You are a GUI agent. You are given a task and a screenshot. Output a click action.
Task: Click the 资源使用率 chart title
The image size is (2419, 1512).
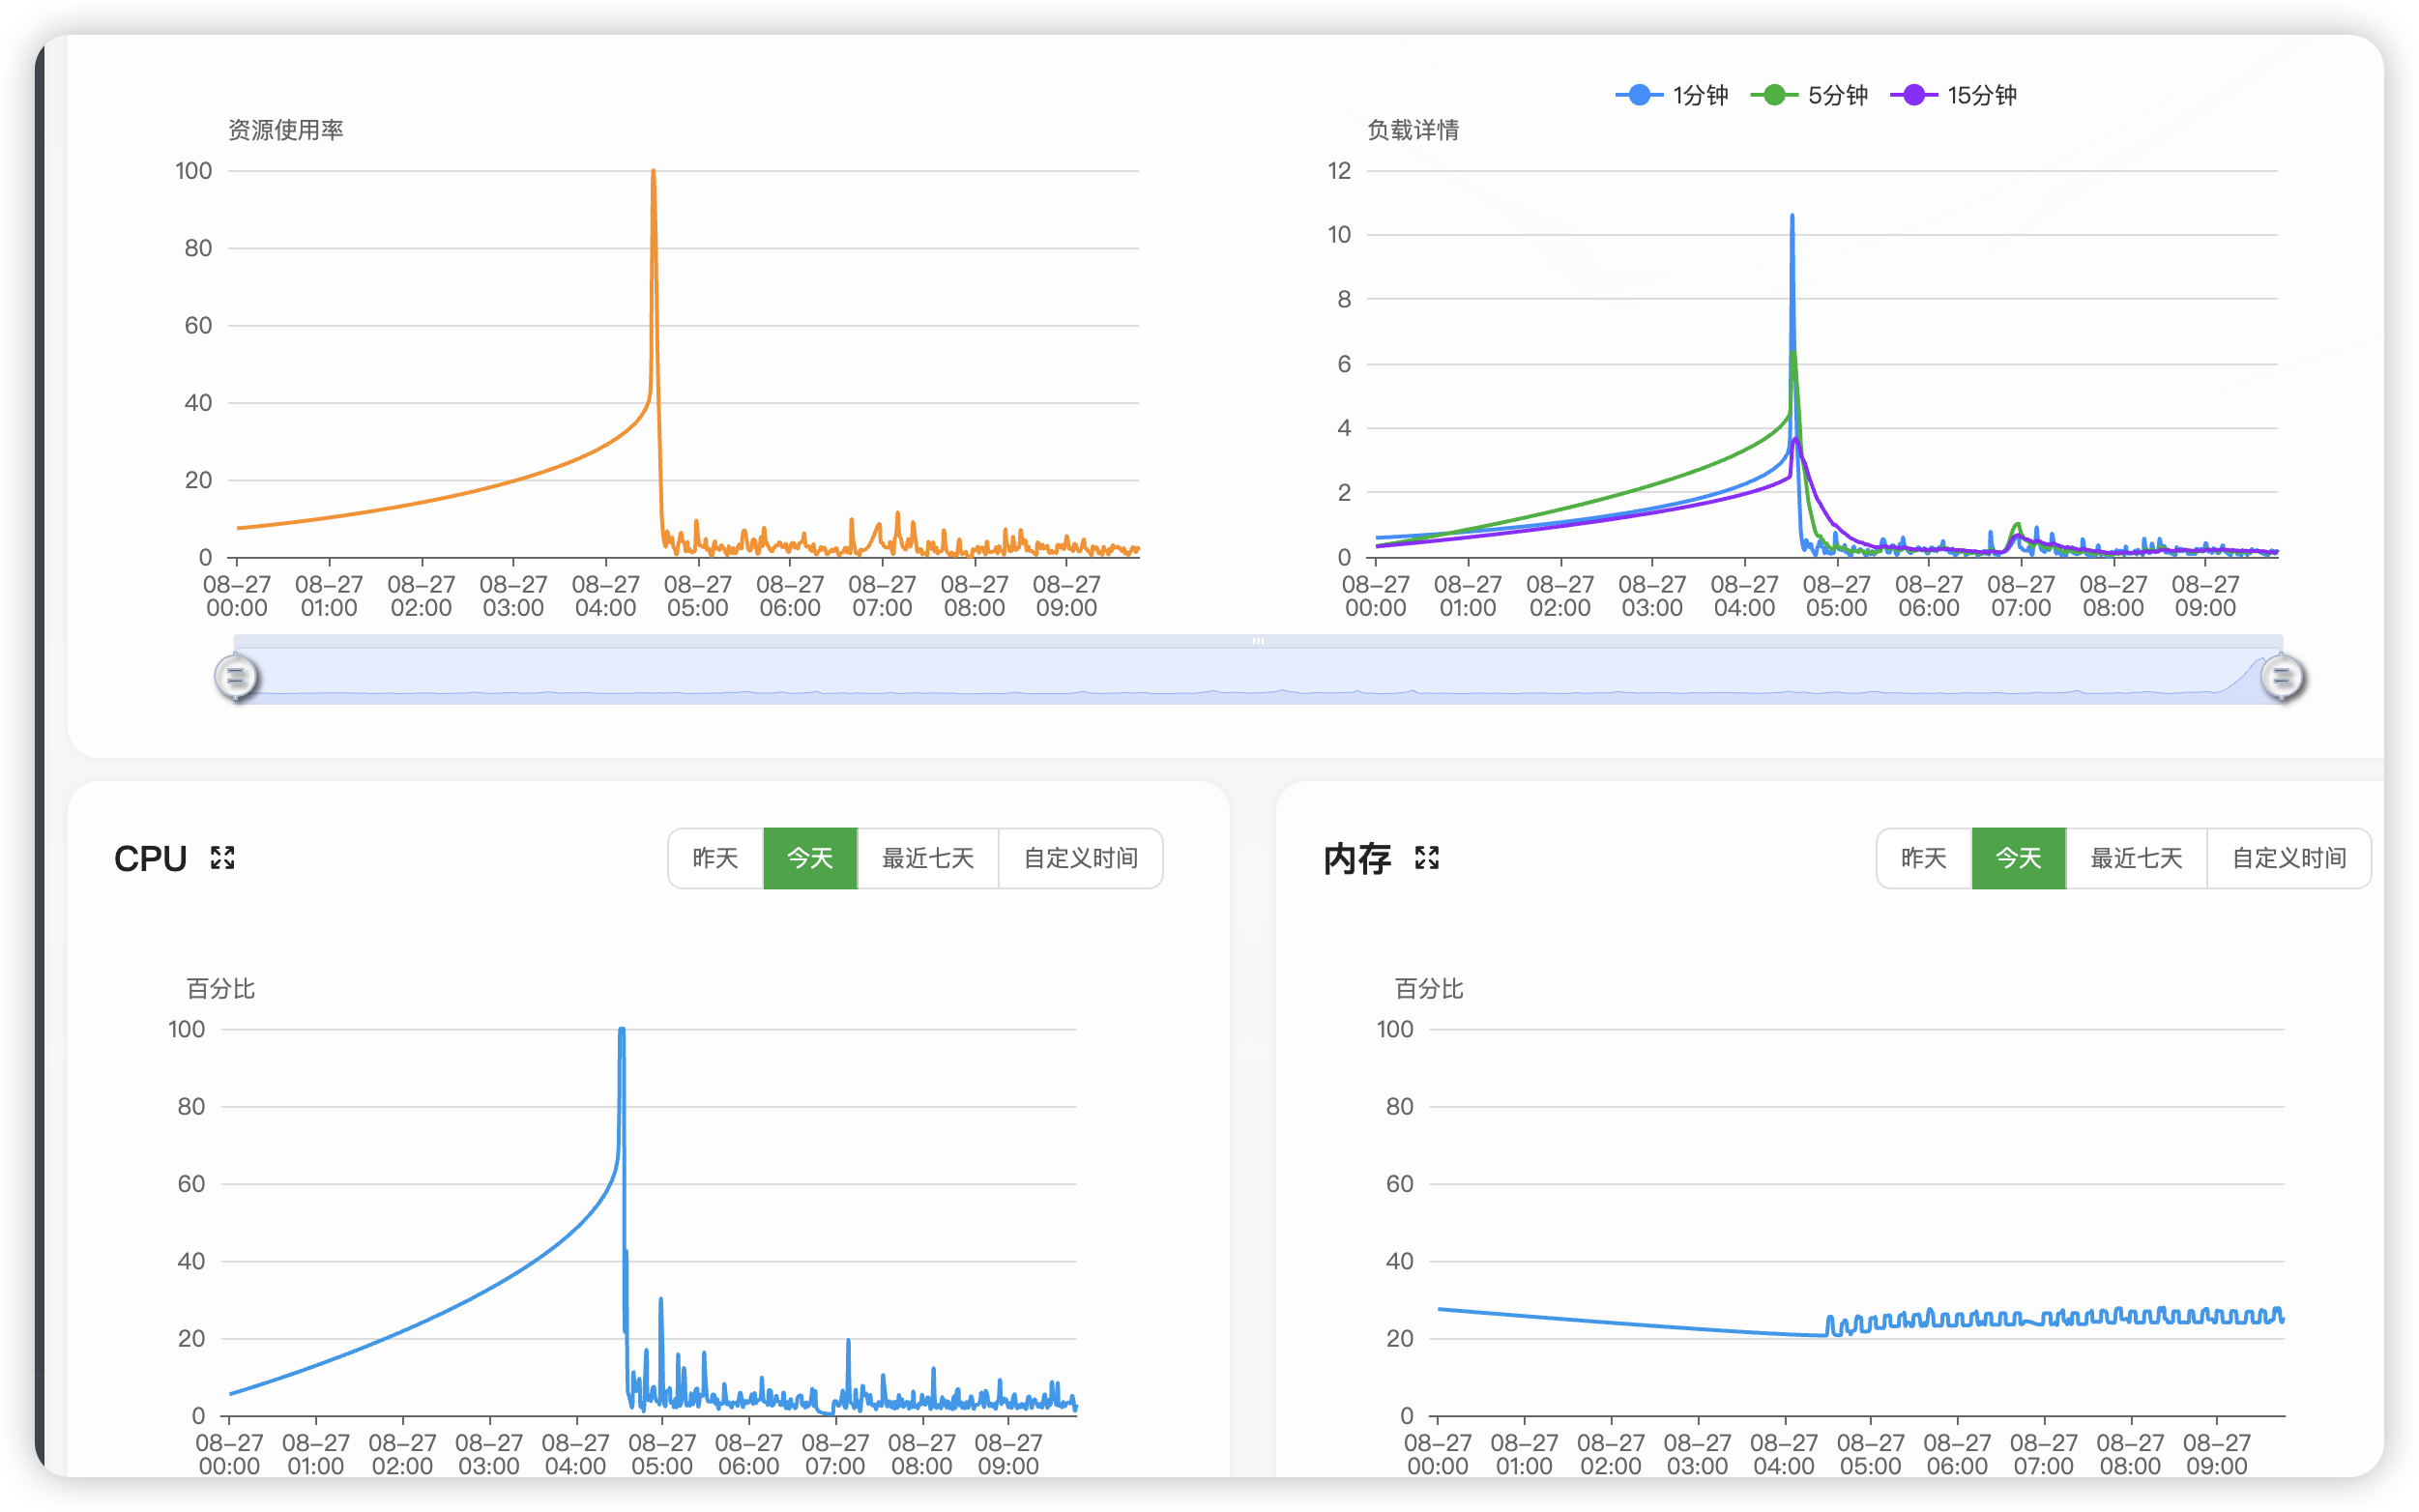[285, 130]
